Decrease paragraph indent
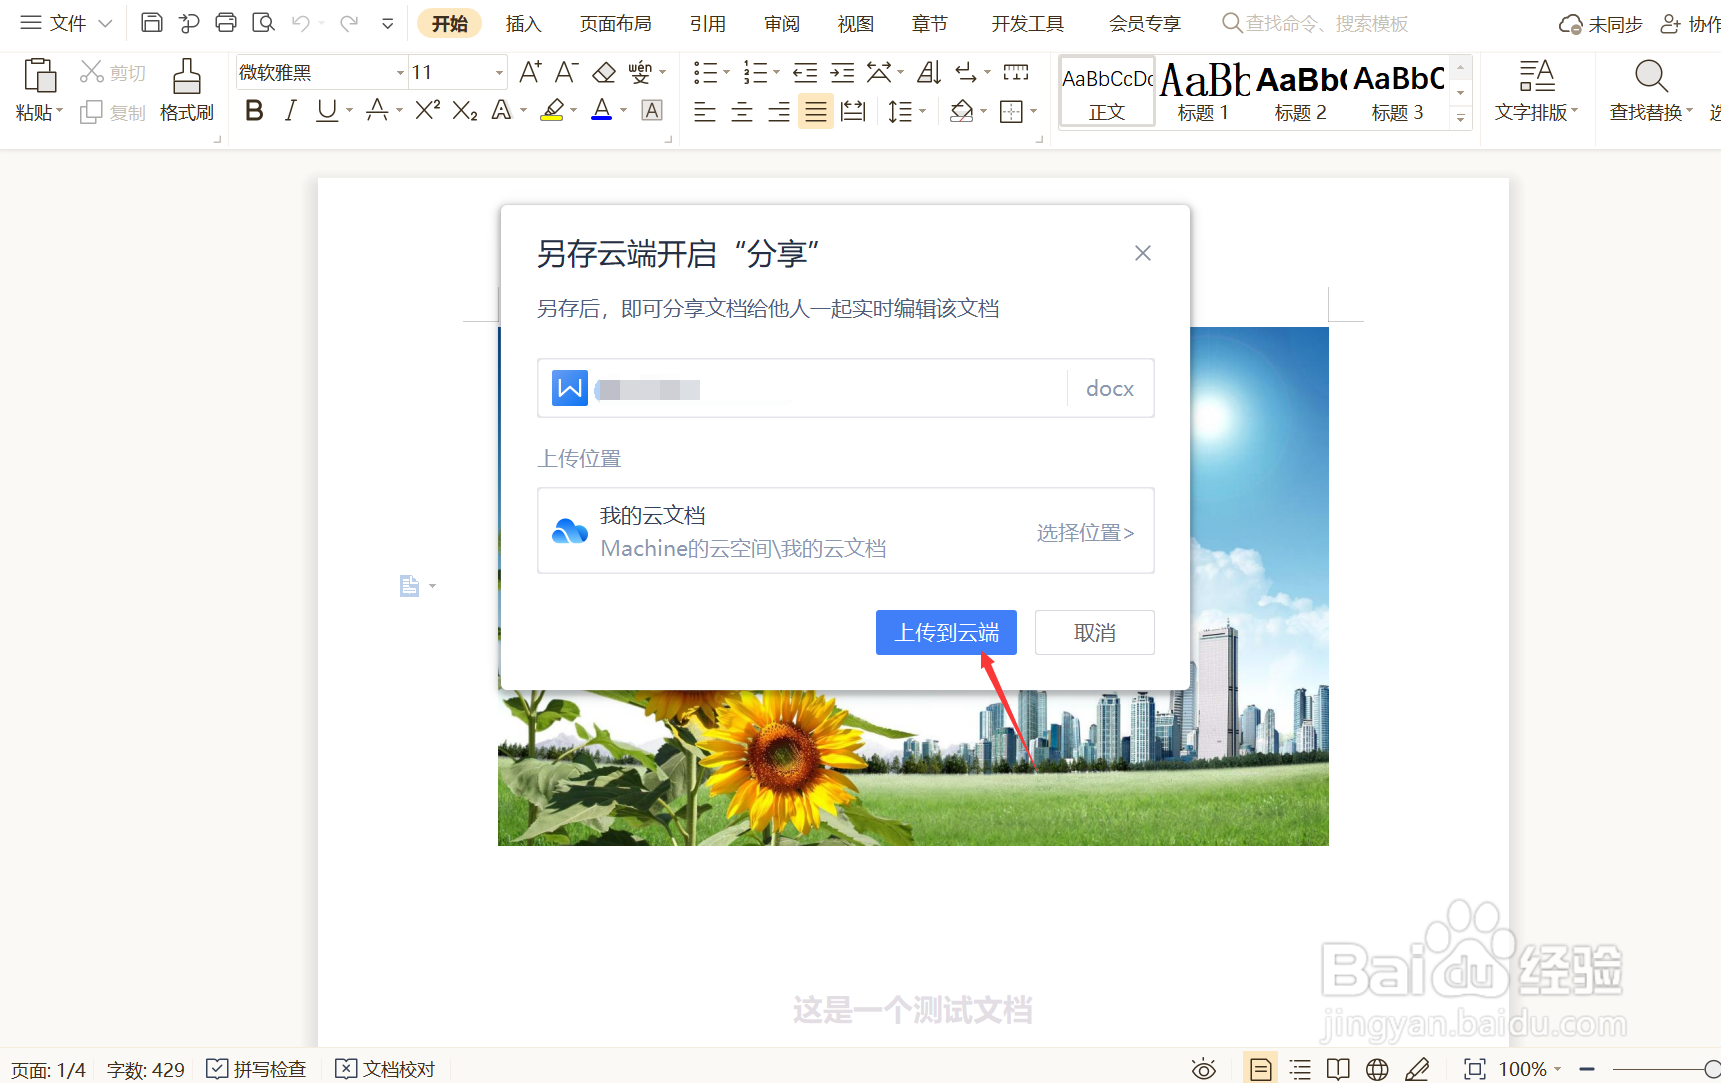The image size is (1721, 1083). pyautogui.click(x=805, y=72)
